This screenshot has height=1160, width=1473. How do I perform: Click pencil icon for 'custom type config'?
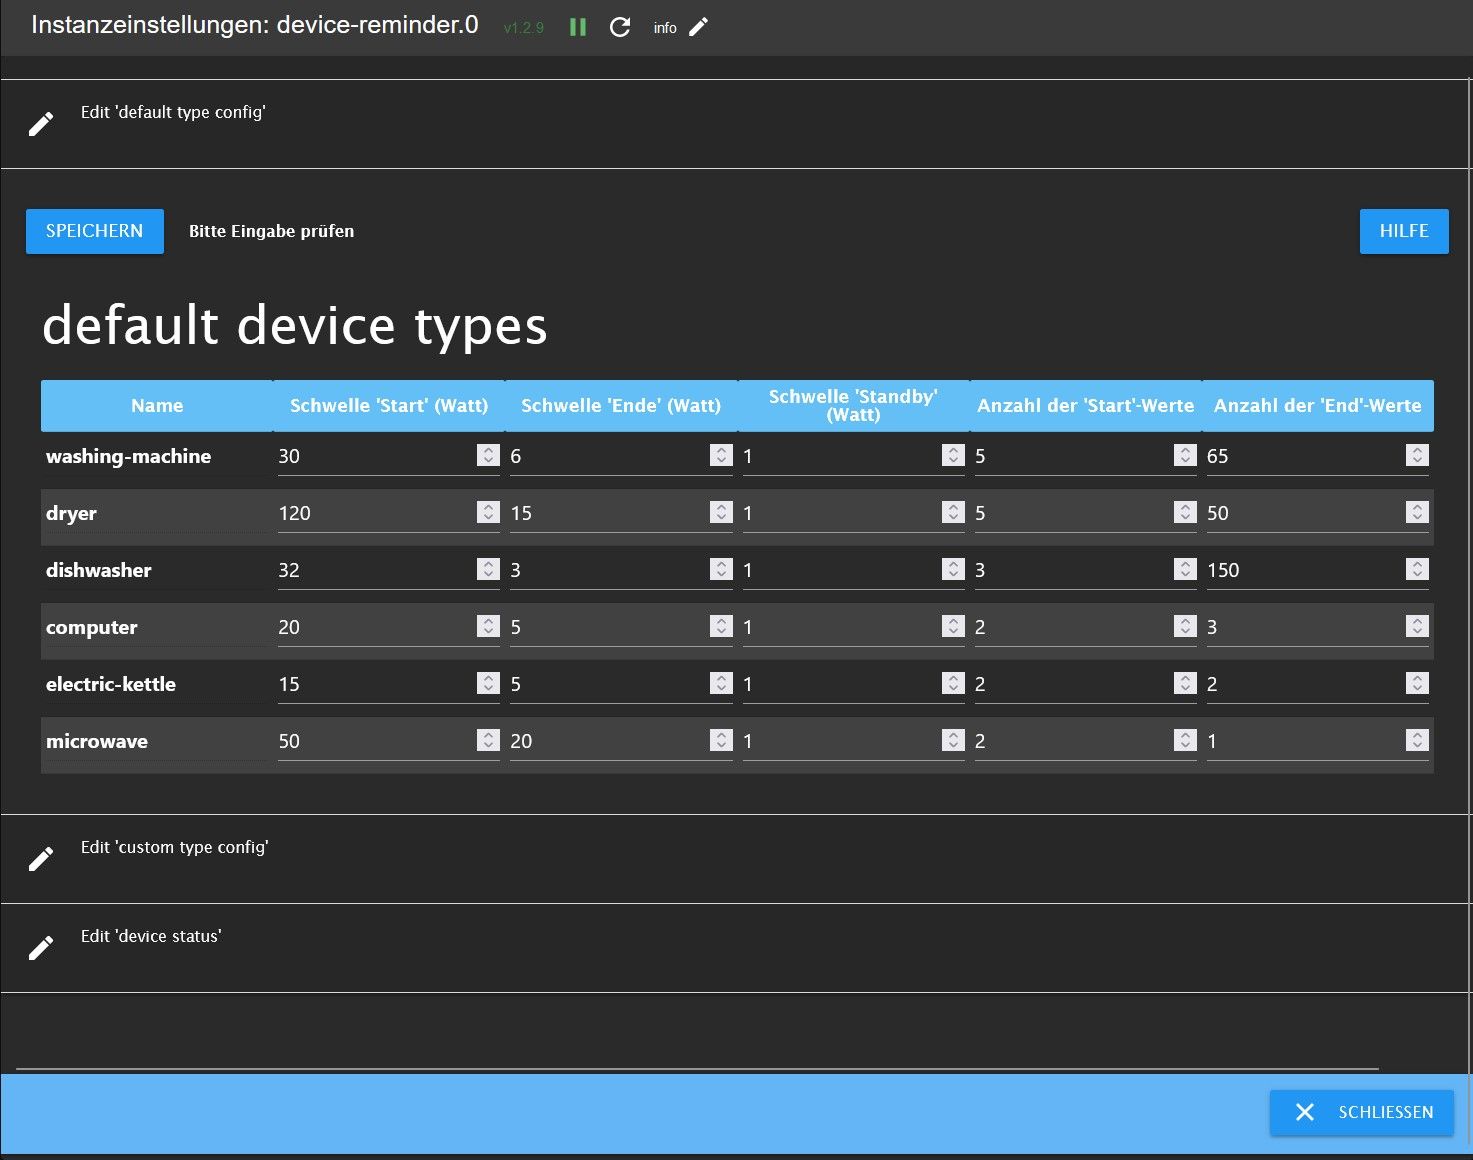click(x=41, y=859)
